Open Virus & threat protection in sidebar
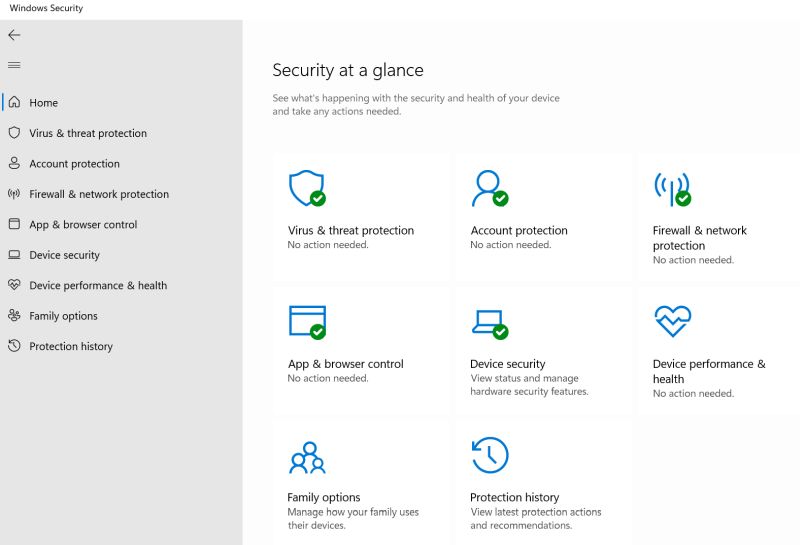 121,133
